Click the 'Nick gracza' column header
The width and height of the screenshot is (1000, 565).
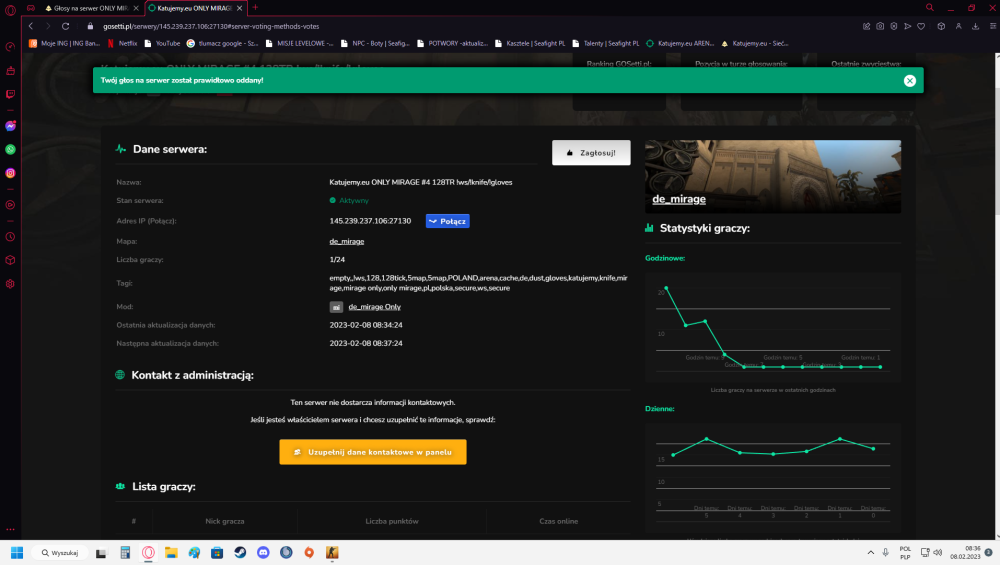(224, 521)
